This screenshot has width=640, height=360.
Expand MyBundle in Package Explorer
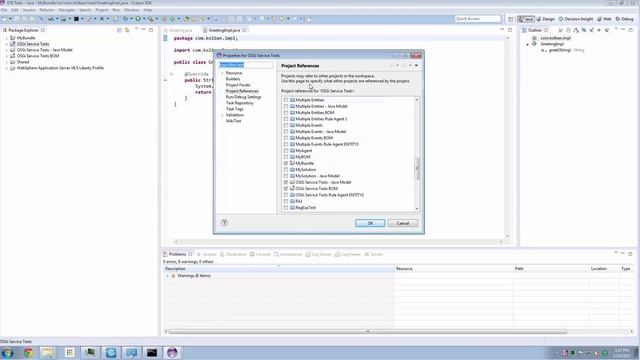pos(7,38)
